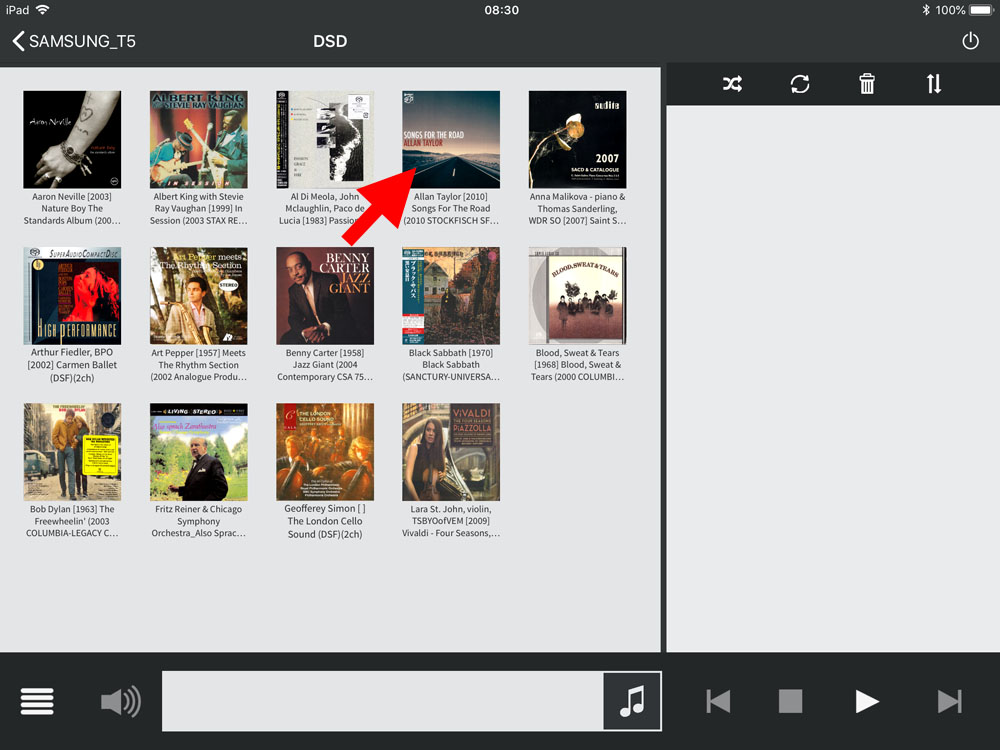Toggle repeat playback mode
Screen dimensions: 1000x750
(800, 84)
